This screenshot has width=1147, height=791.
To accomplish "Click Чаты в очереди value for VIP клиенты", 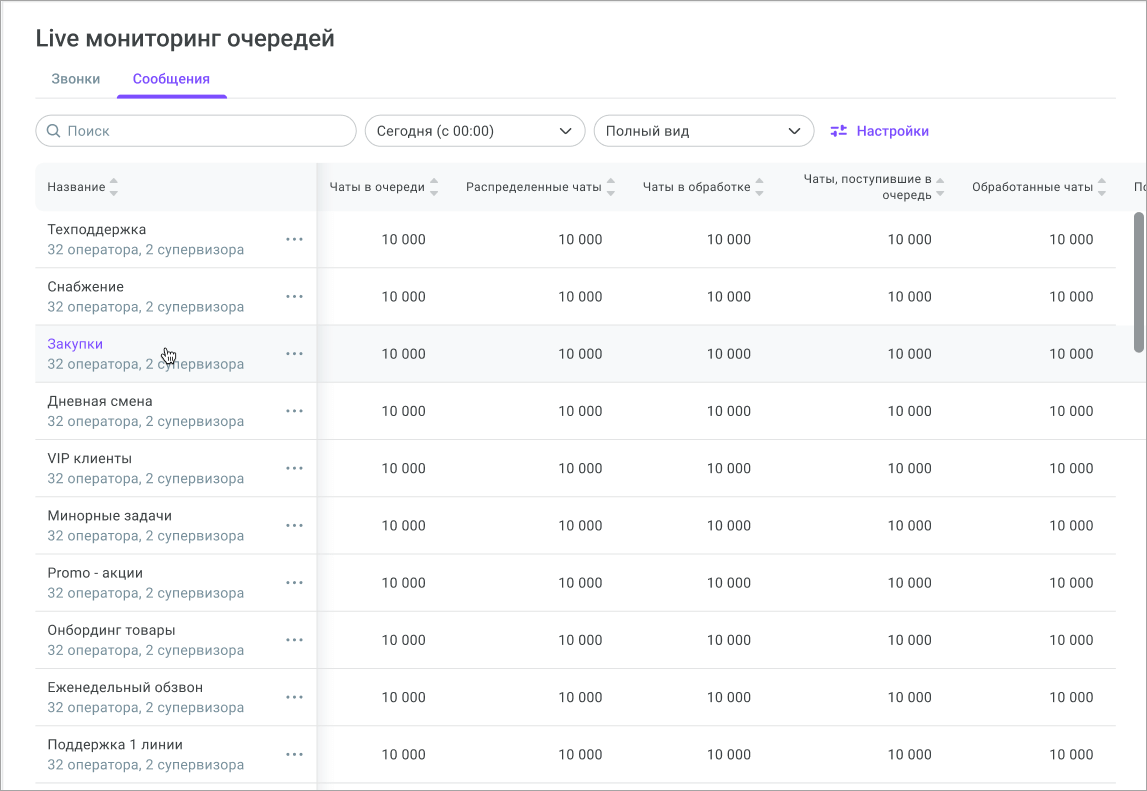I will click(x=403, y=468).
